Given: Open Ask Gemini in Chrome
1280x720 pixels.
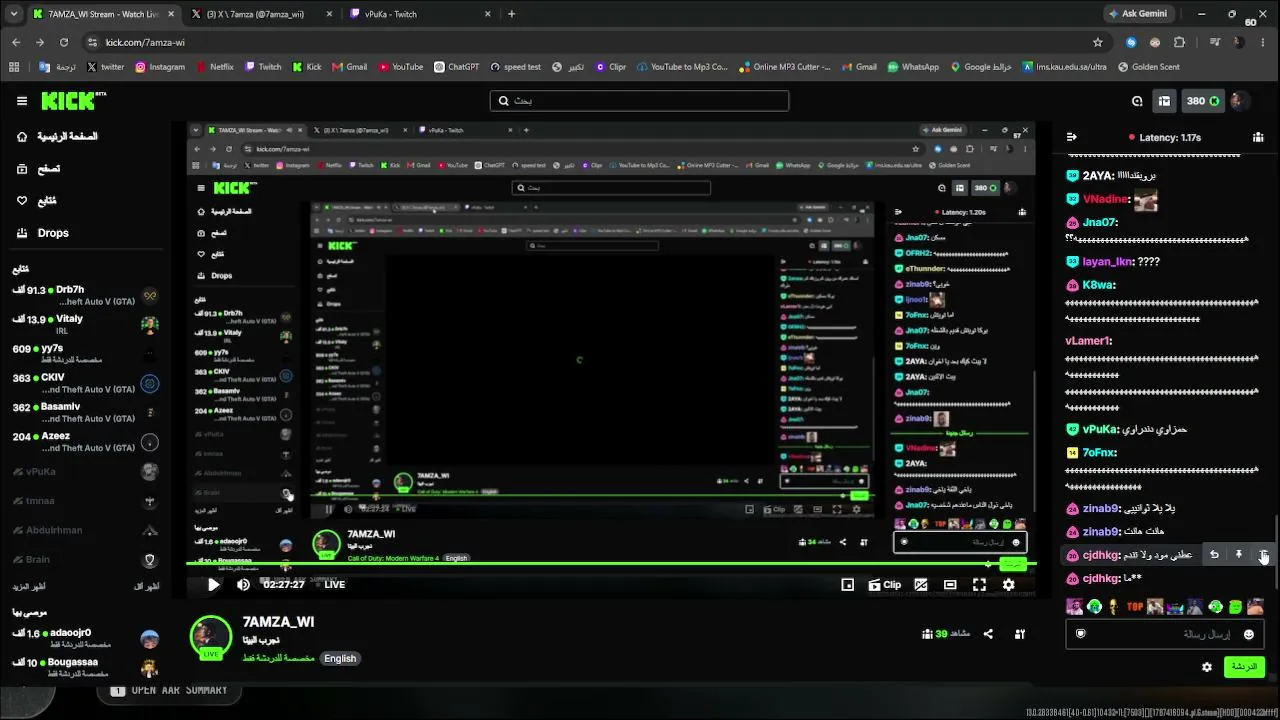Looking at the screenshot, I should click(1139, 14).
